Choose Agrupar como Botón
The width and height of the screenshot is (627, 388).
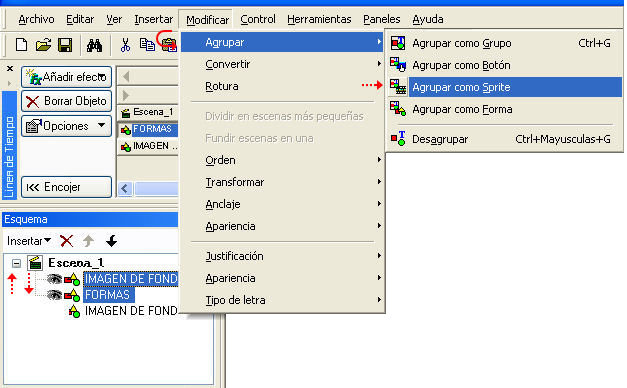tap(504, 65)
